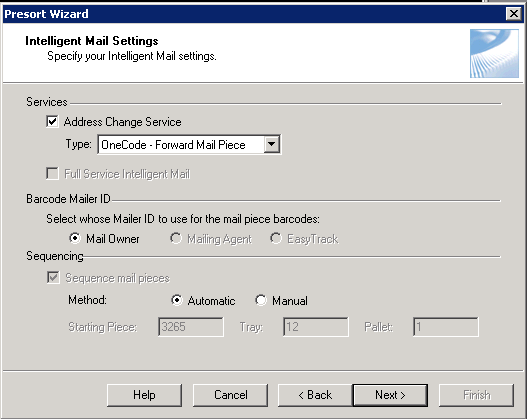Cancel the wizard
This screenshot has height=419, width=527.
pos(231,395)
